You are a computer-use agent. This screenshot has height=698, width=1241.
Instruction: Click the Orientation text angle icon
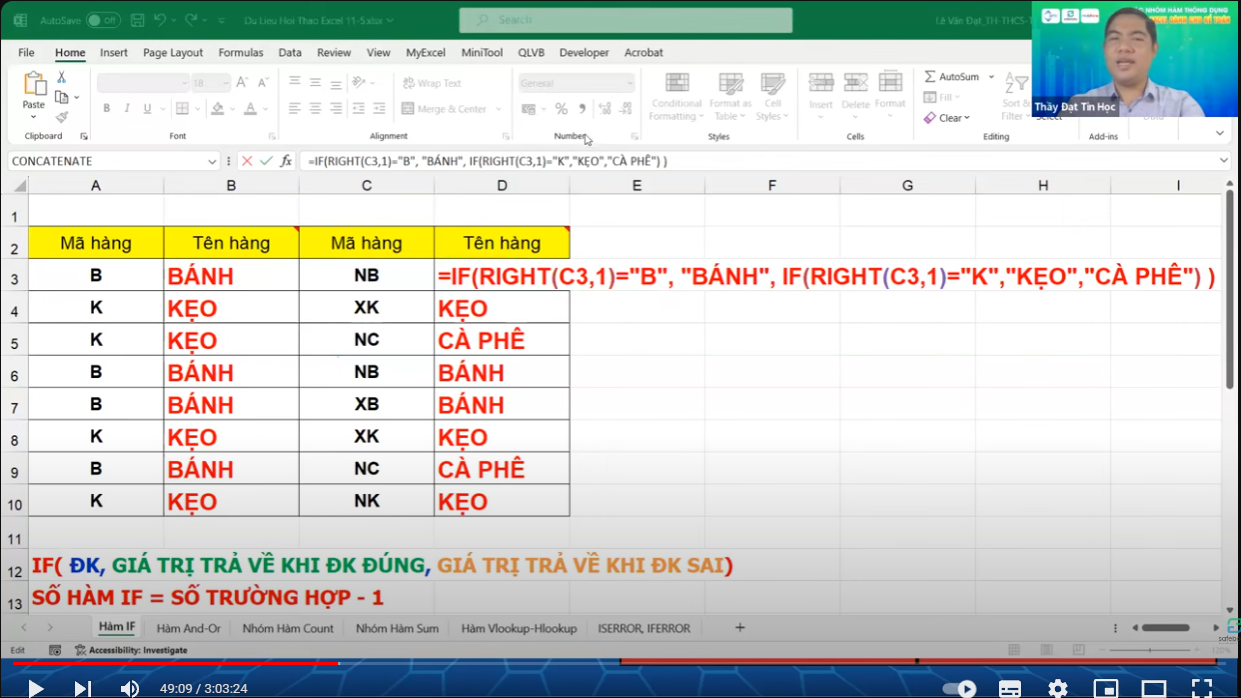point(359,82)
